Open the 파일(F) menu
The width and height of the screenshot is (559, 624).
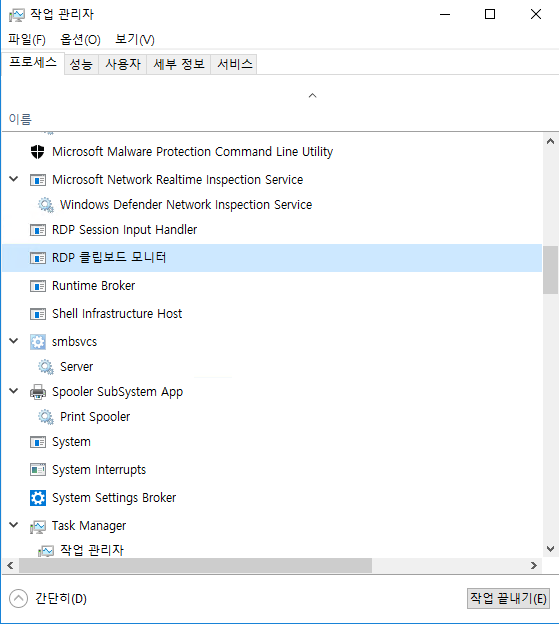pyautogui.click(x=27, y=39)
